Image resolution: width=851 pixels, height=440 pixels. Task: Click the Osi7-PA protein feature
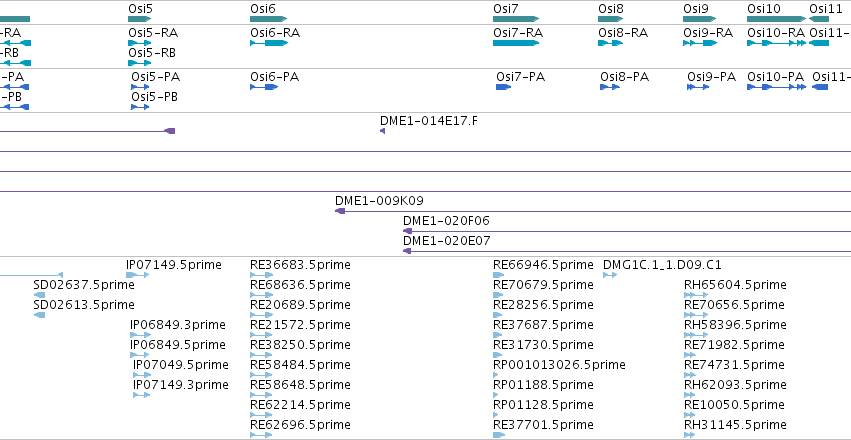click(x=504, y=87)
